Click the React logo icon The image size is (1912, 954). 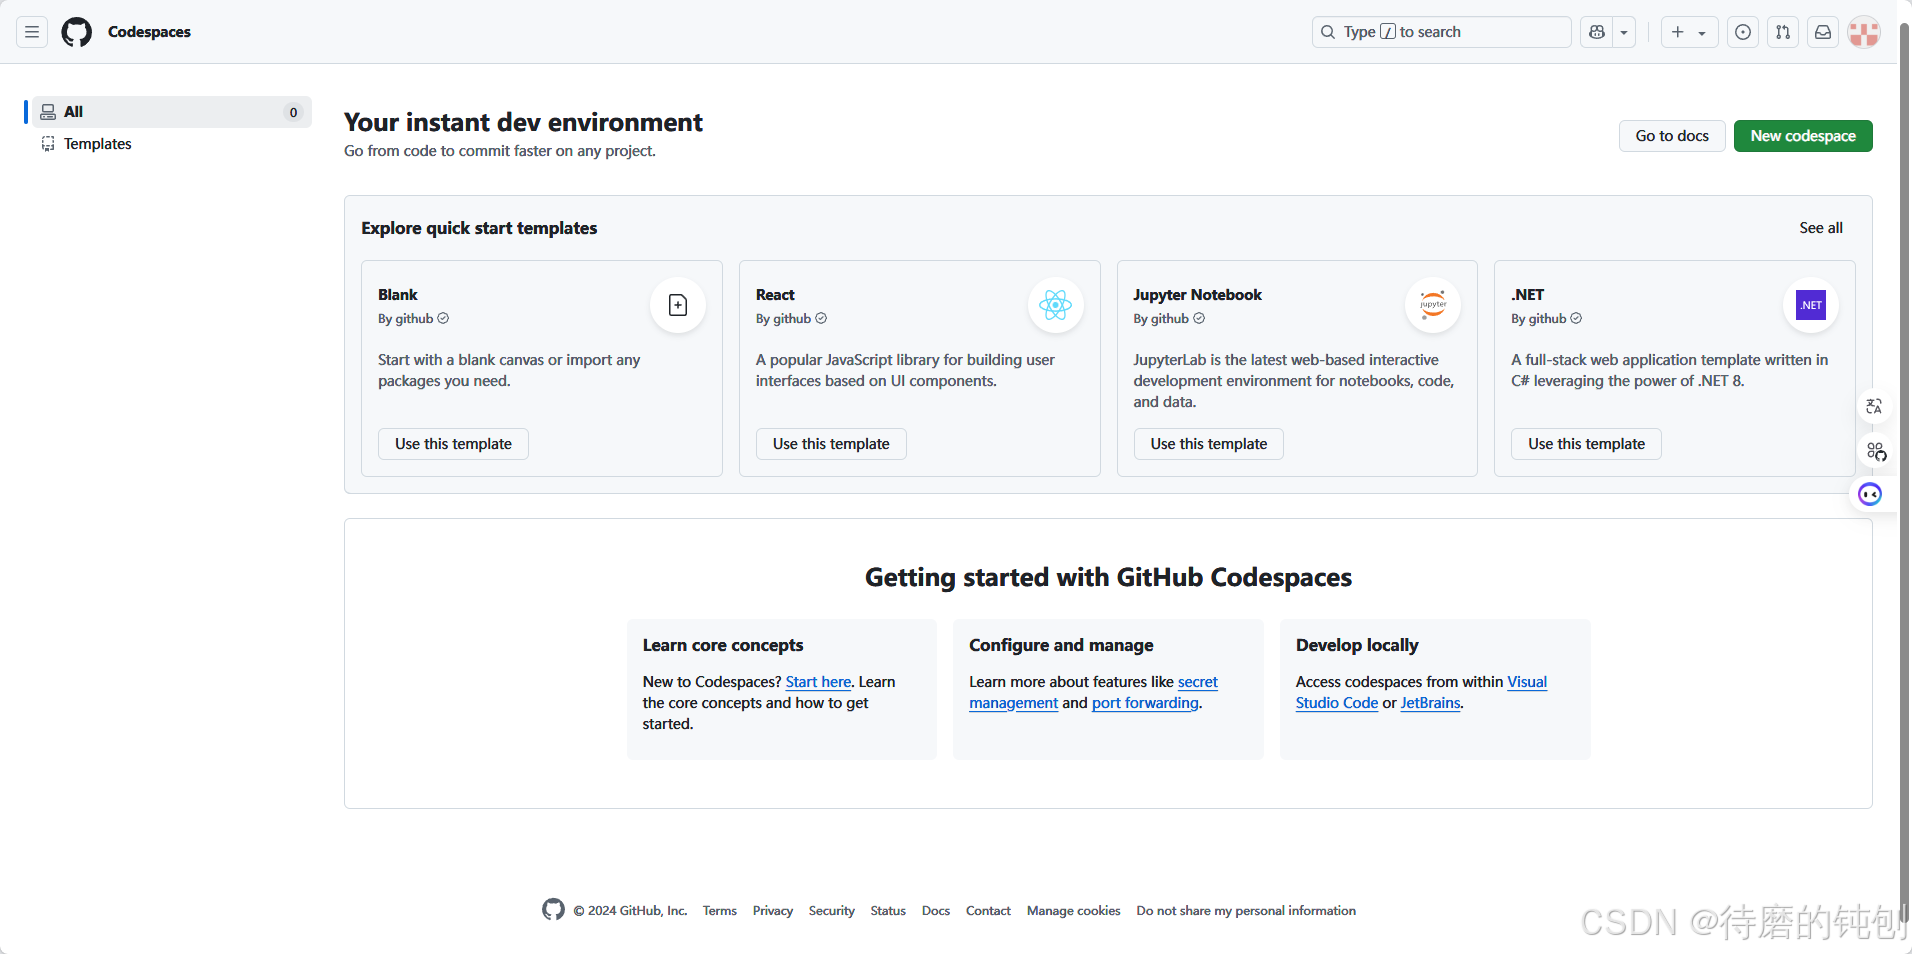pyautogui.click(x=1056, y=305)
